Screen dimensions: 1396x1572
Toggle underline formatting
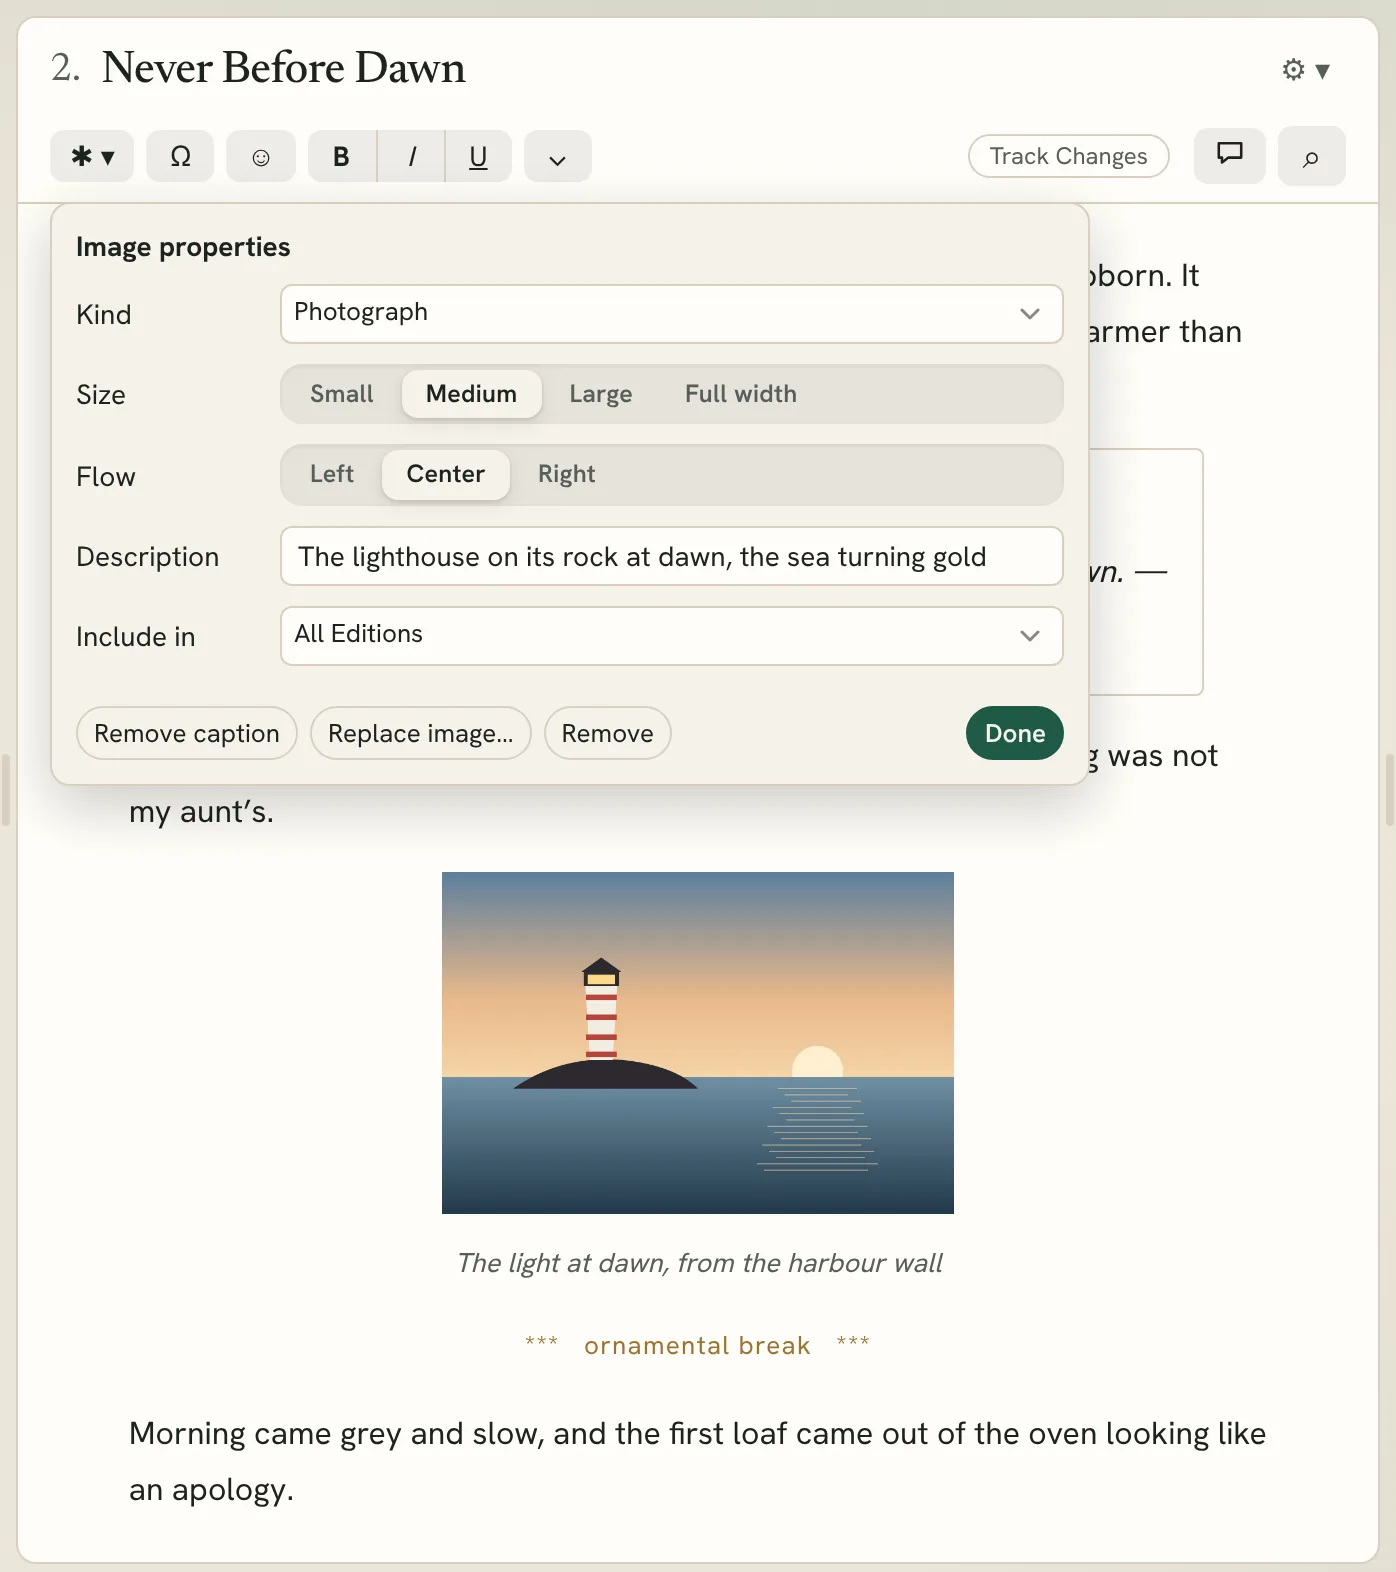pos(478,156)
